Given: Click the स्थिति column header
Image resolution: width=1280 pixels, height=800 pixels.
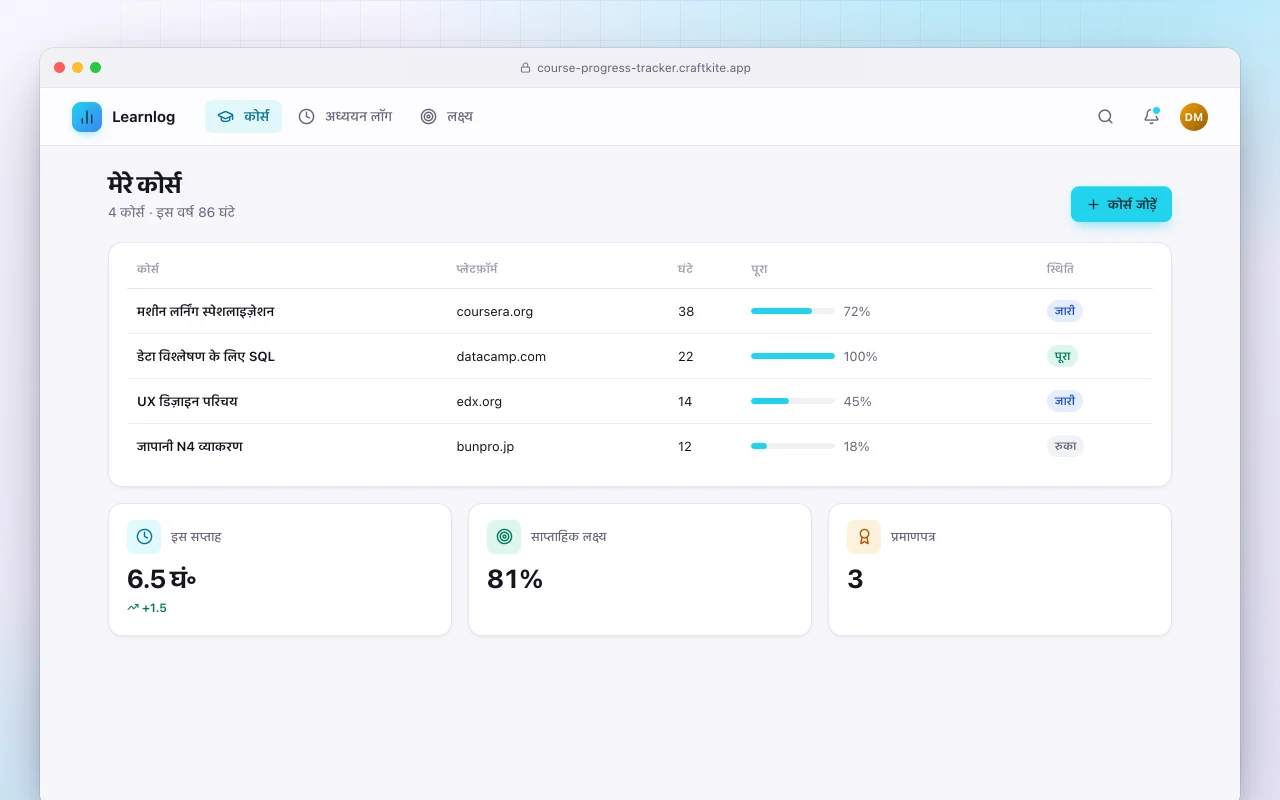Looking at the screenshot, I should pyautogui.click(x=1061, y=269).
